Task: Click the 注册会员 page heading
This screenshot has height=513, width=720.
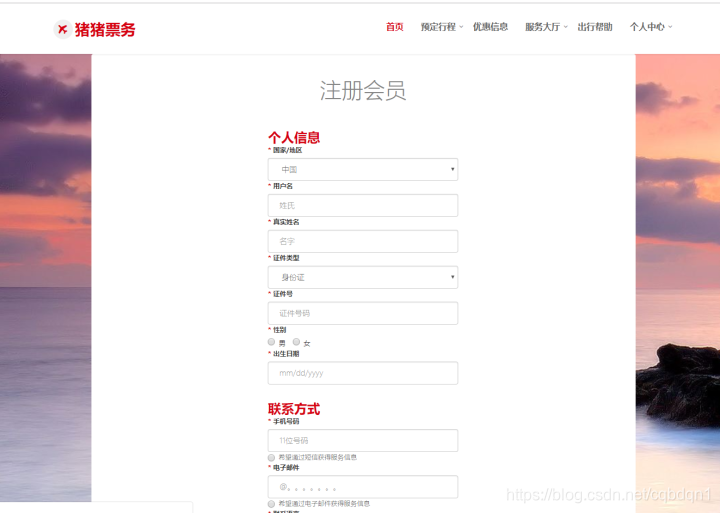Action: (x=363, y=90)
